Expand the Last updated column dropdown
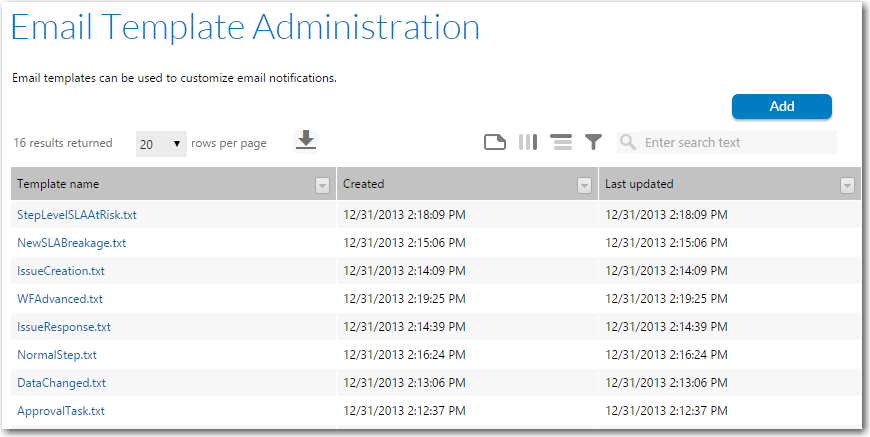This screenshot has height=437, width=870. [847, 186]
